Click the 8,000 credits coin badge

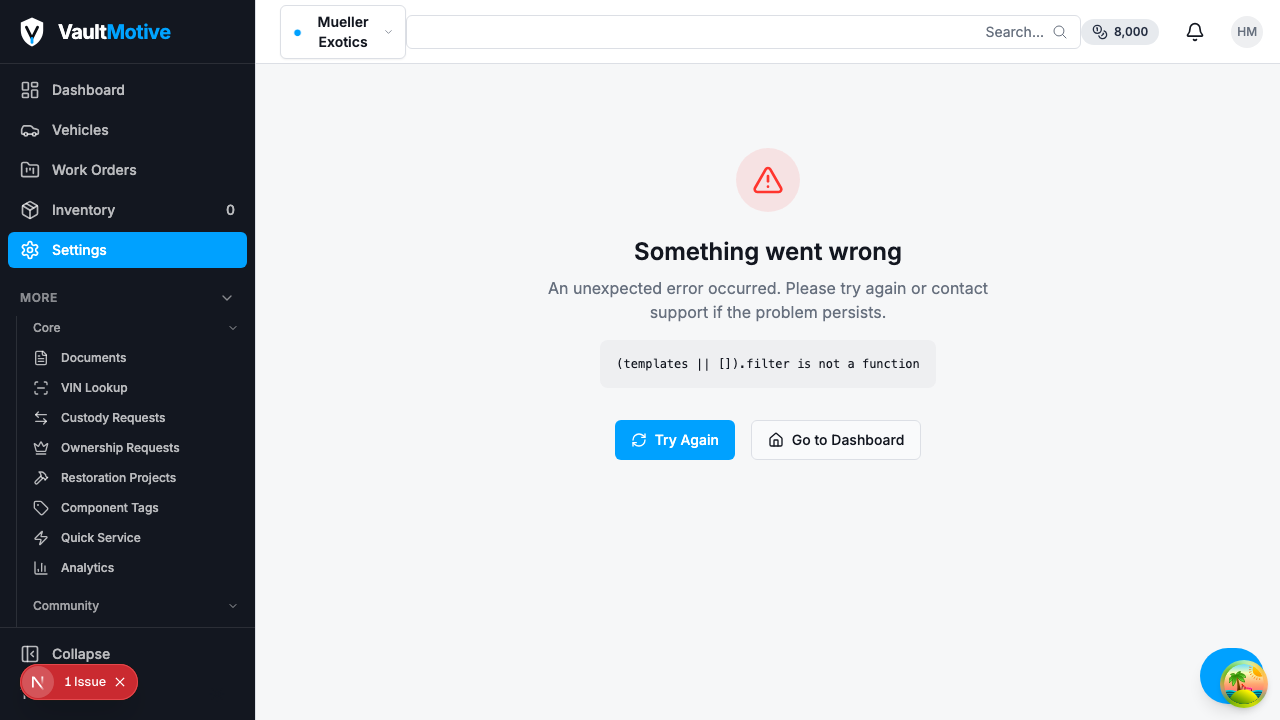[x=1120, y=32]
